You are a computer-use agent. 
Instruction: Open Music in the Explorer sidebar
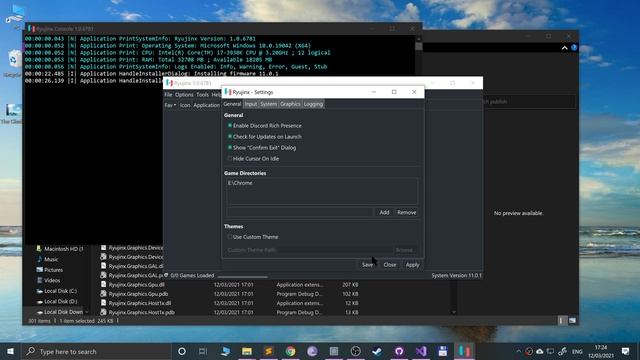pyautogui.click(x=51, y=259)
